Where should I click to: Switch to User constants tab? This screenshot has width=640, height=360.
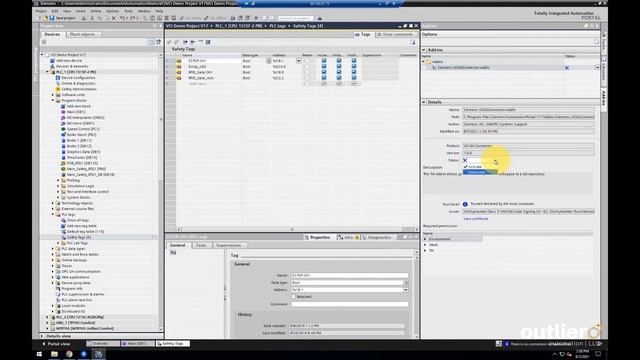click(395, 35)
